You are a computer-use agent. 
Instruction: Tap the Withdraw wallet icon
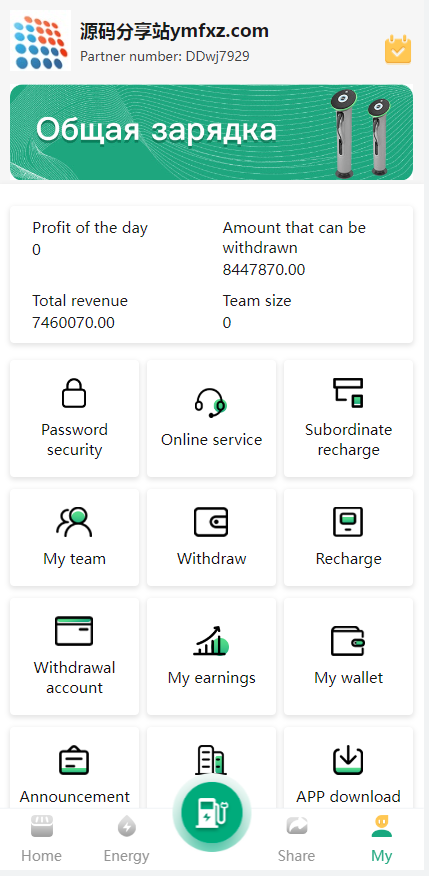point(211,522)
